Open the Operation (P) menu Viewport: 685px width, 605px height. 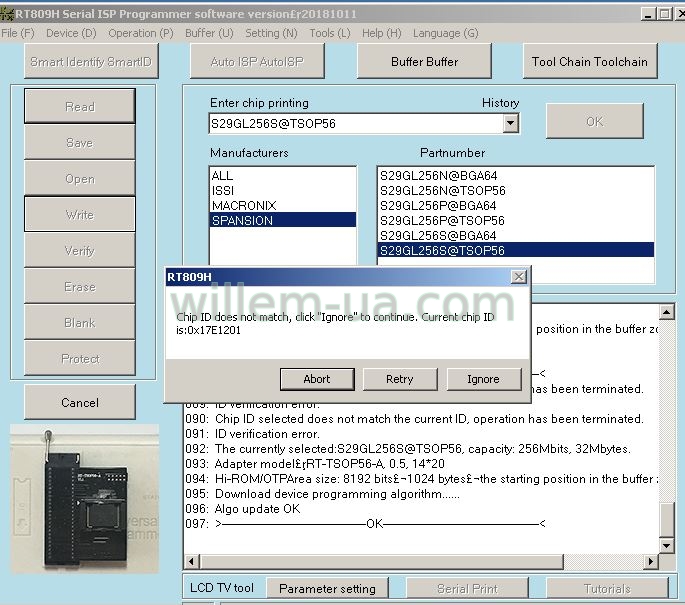[141, 33]
